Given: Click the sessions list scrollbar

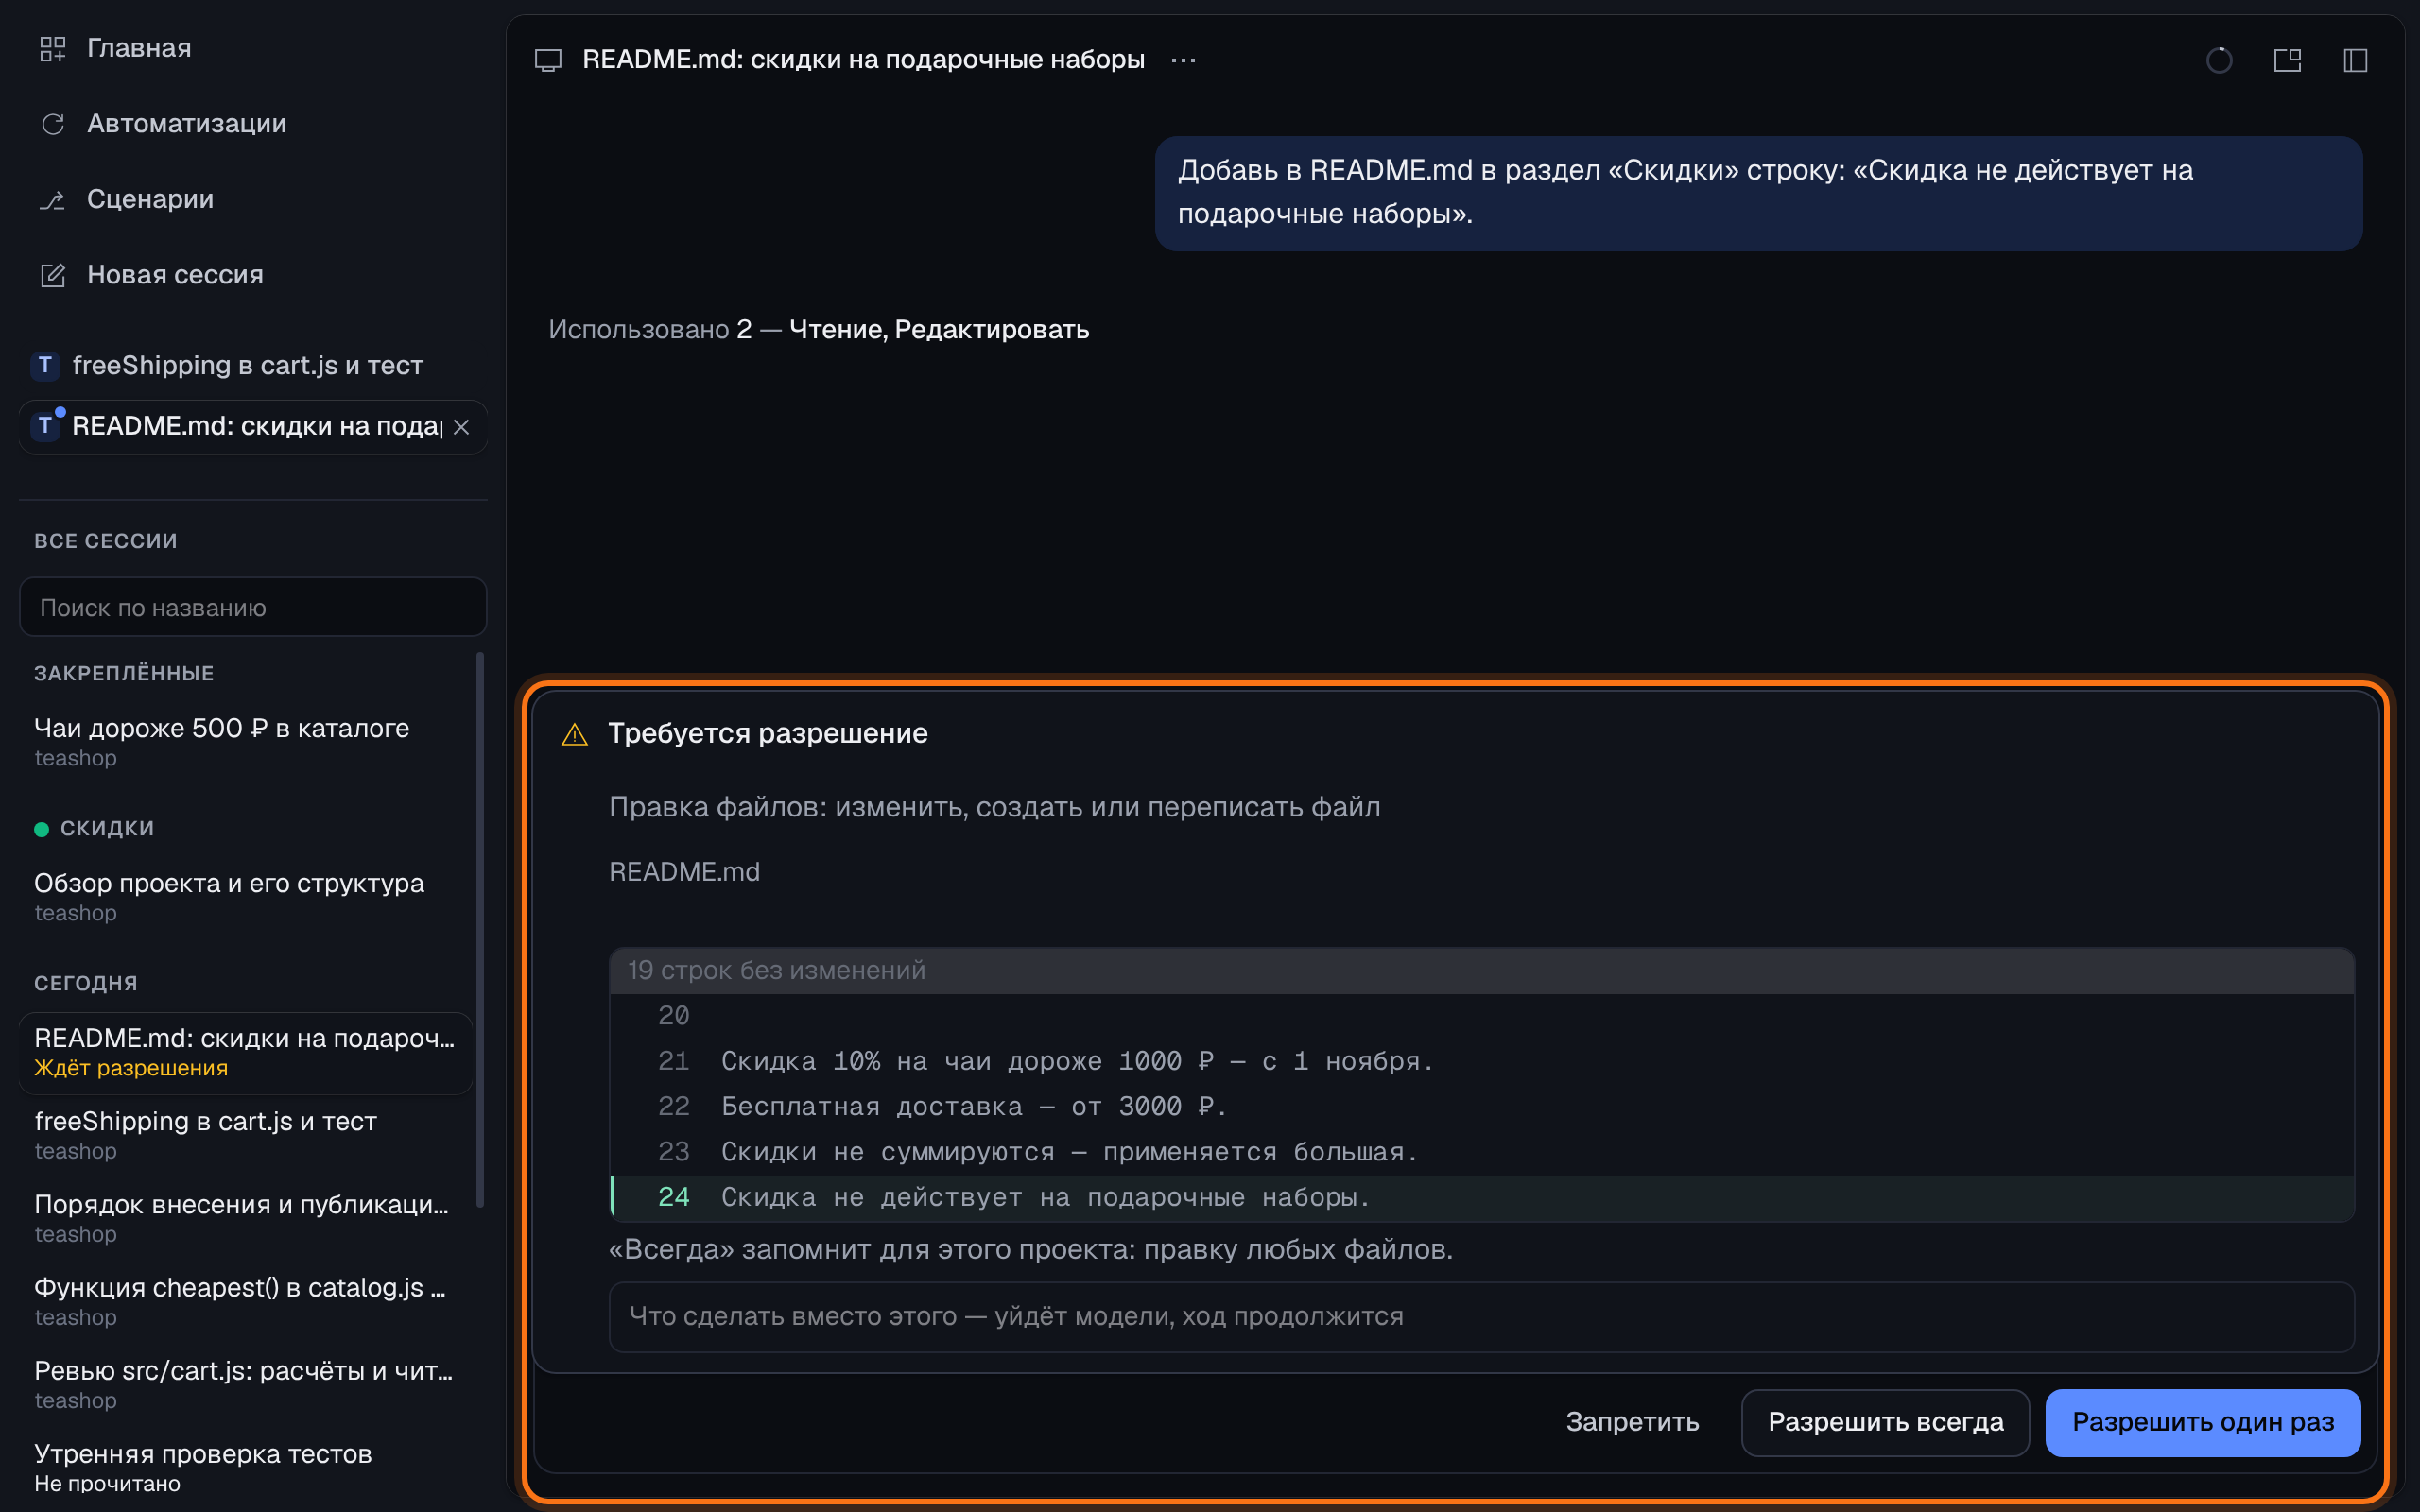Looking at the screenshot, I should 480,930.
